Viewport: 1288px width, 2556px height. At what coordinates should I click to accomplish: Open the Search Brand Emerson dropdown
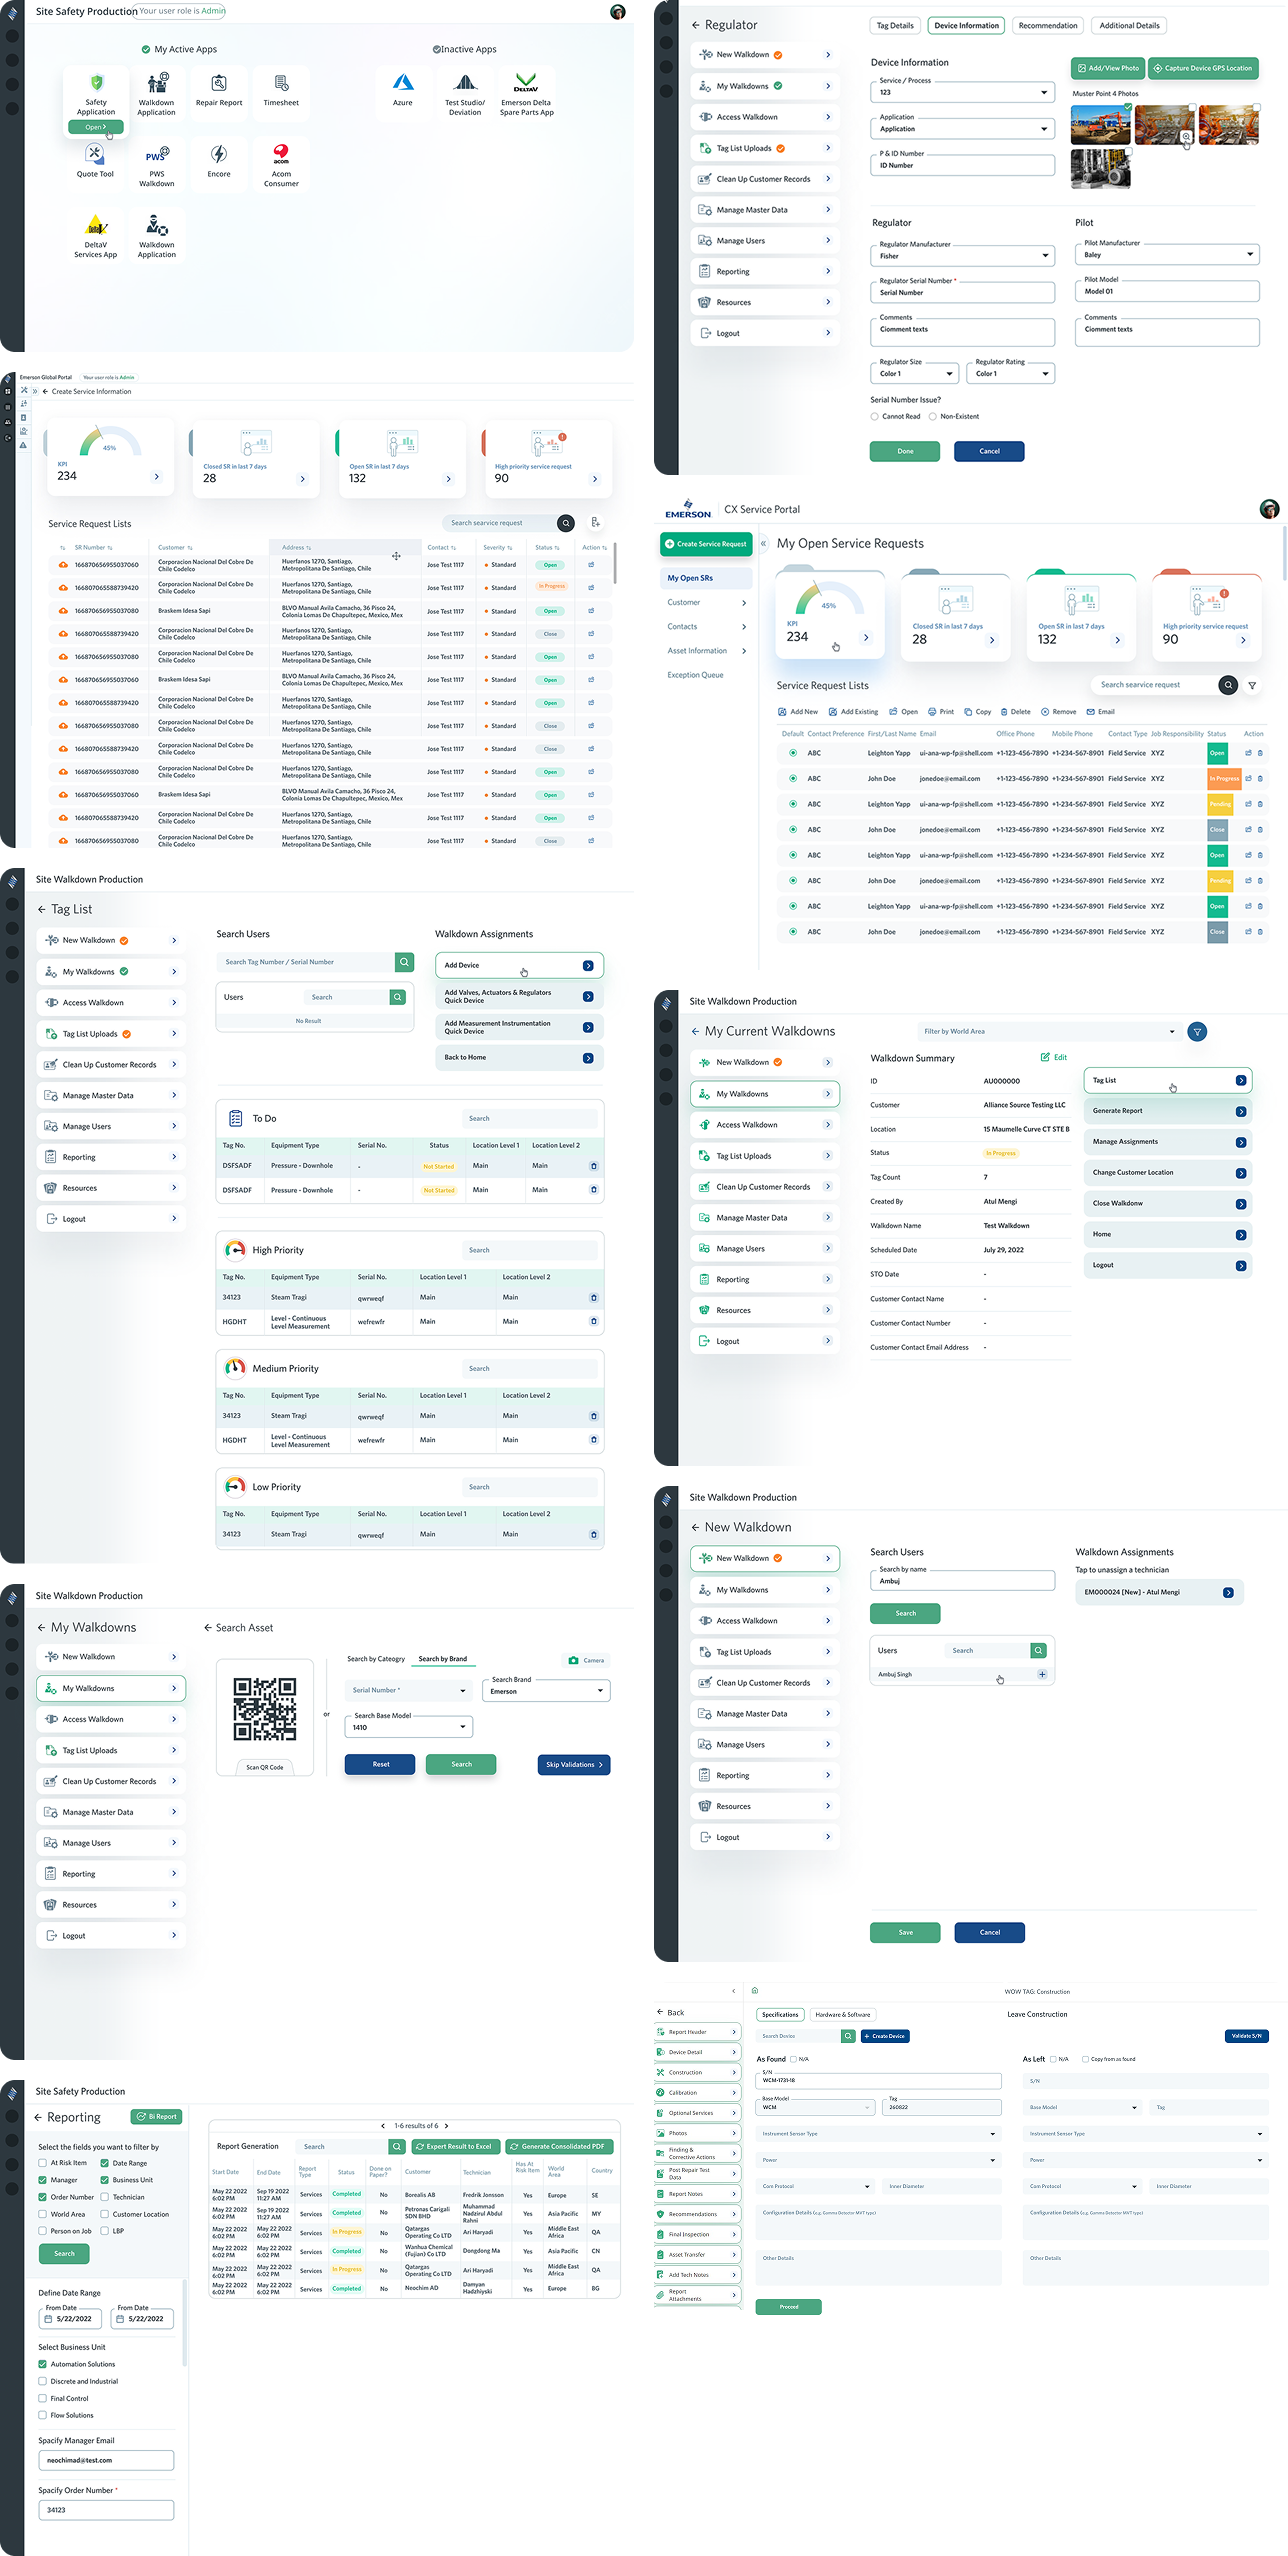(x=547, y=1691)
